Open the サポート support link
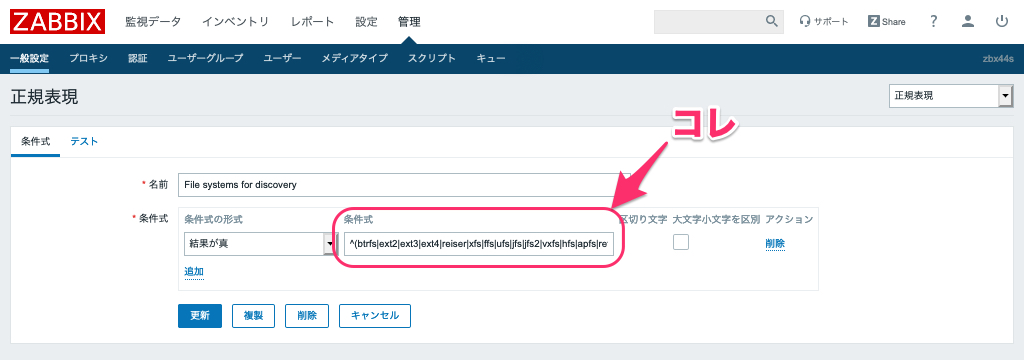 (x=824, y=22)
